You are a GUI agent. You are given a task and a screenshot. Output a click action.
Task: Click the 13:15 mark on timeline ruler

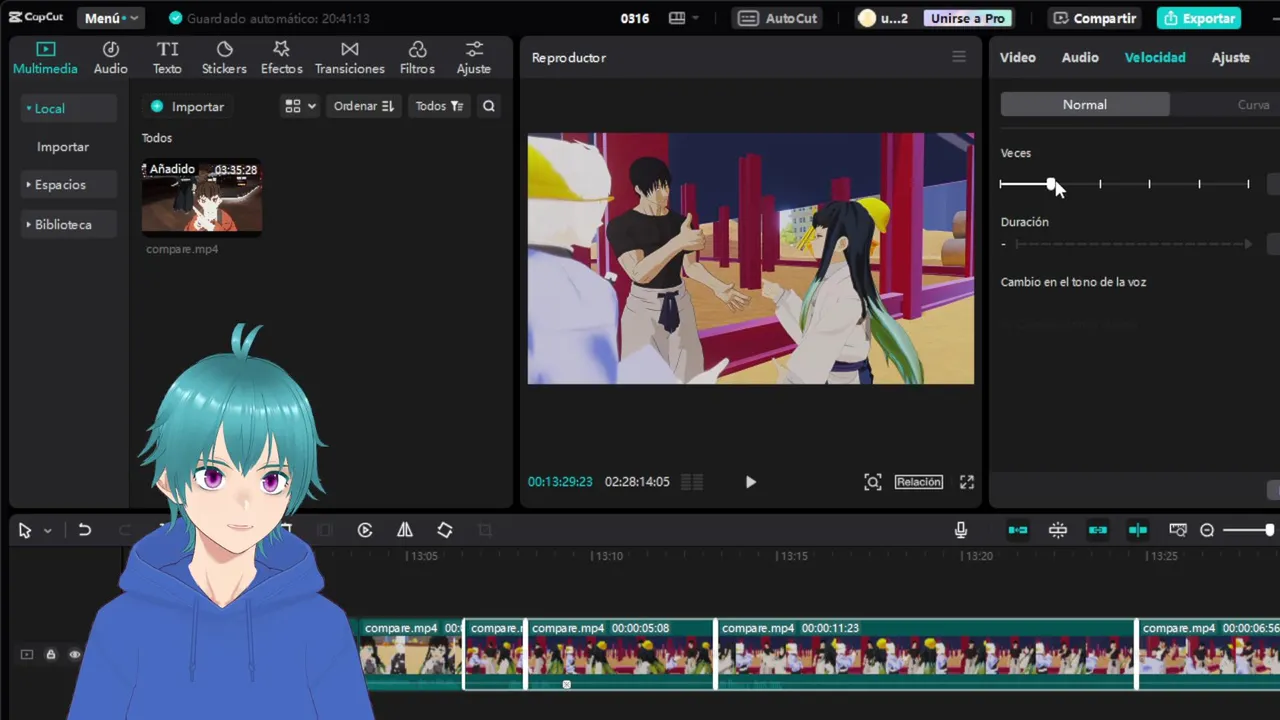[792, 556]
